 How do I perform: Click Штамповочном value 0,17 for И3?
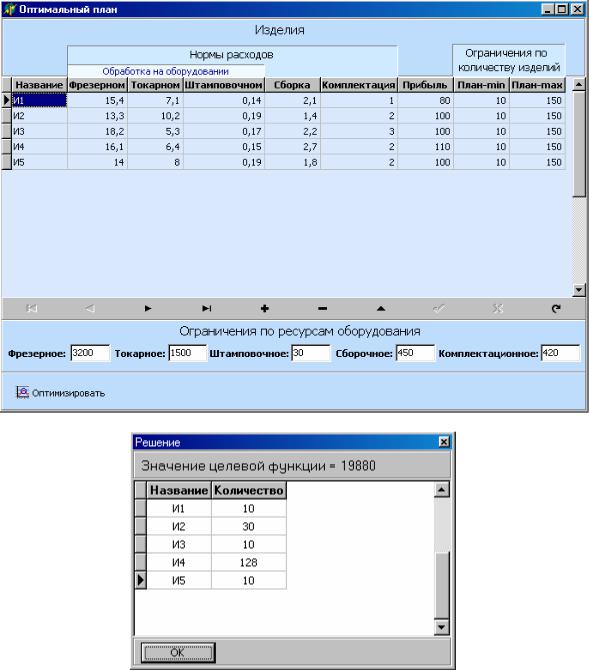pos(224,131)
